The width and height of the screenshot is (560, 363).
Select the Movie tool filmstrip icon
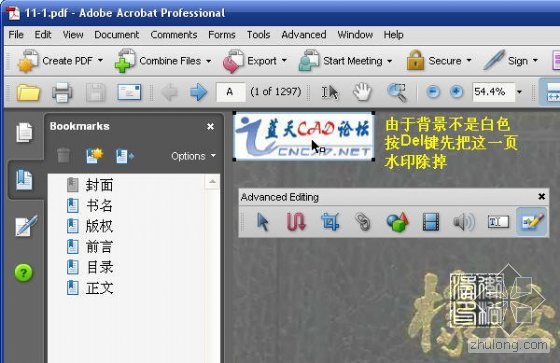pyautogui.click(x=431, y=222)
